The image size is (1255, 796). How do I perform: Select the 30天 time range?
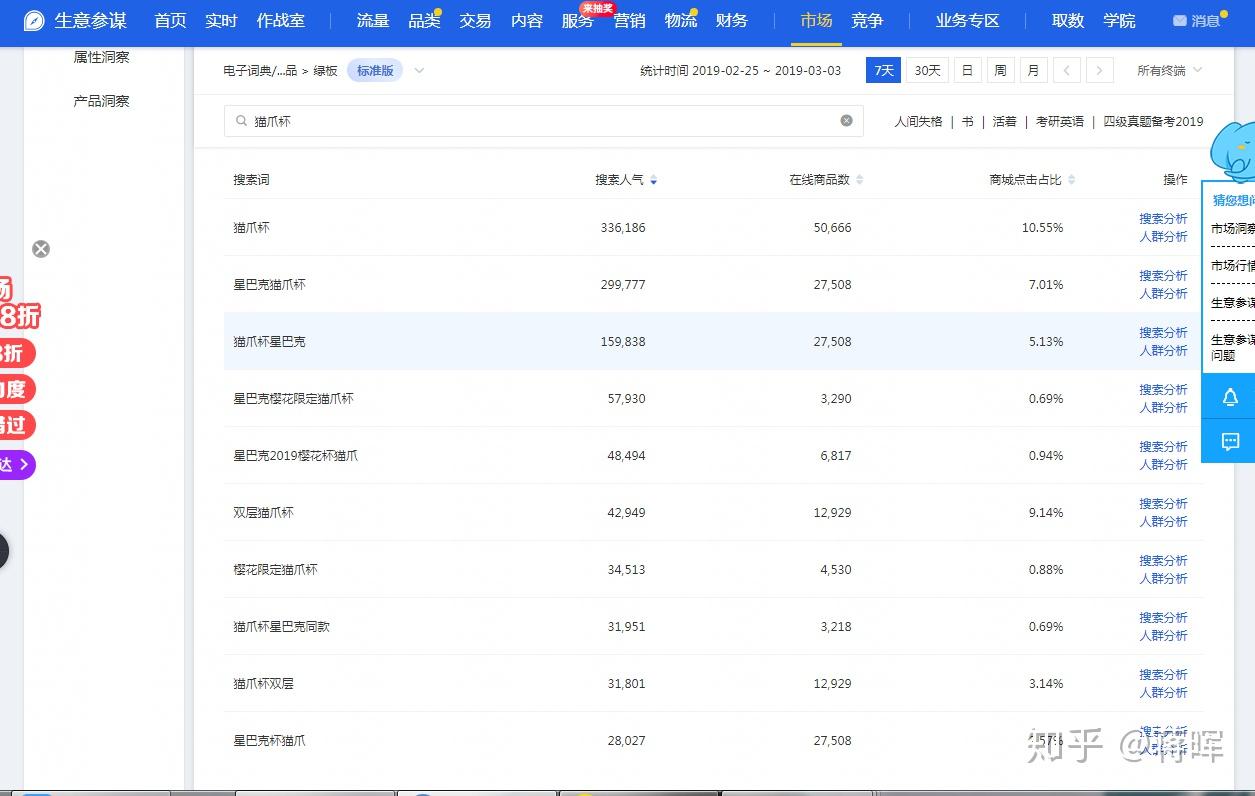(x=928, y=70)
